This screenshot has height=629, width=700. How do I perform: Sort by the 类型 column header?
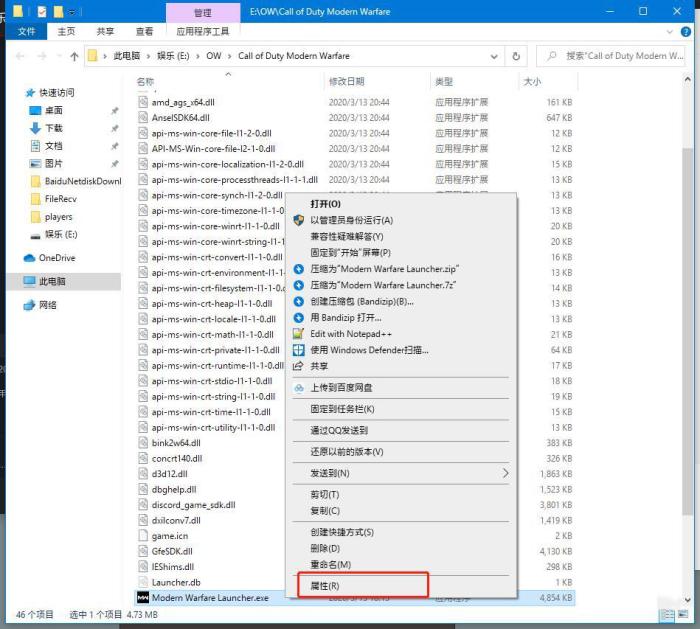point(444,82)
